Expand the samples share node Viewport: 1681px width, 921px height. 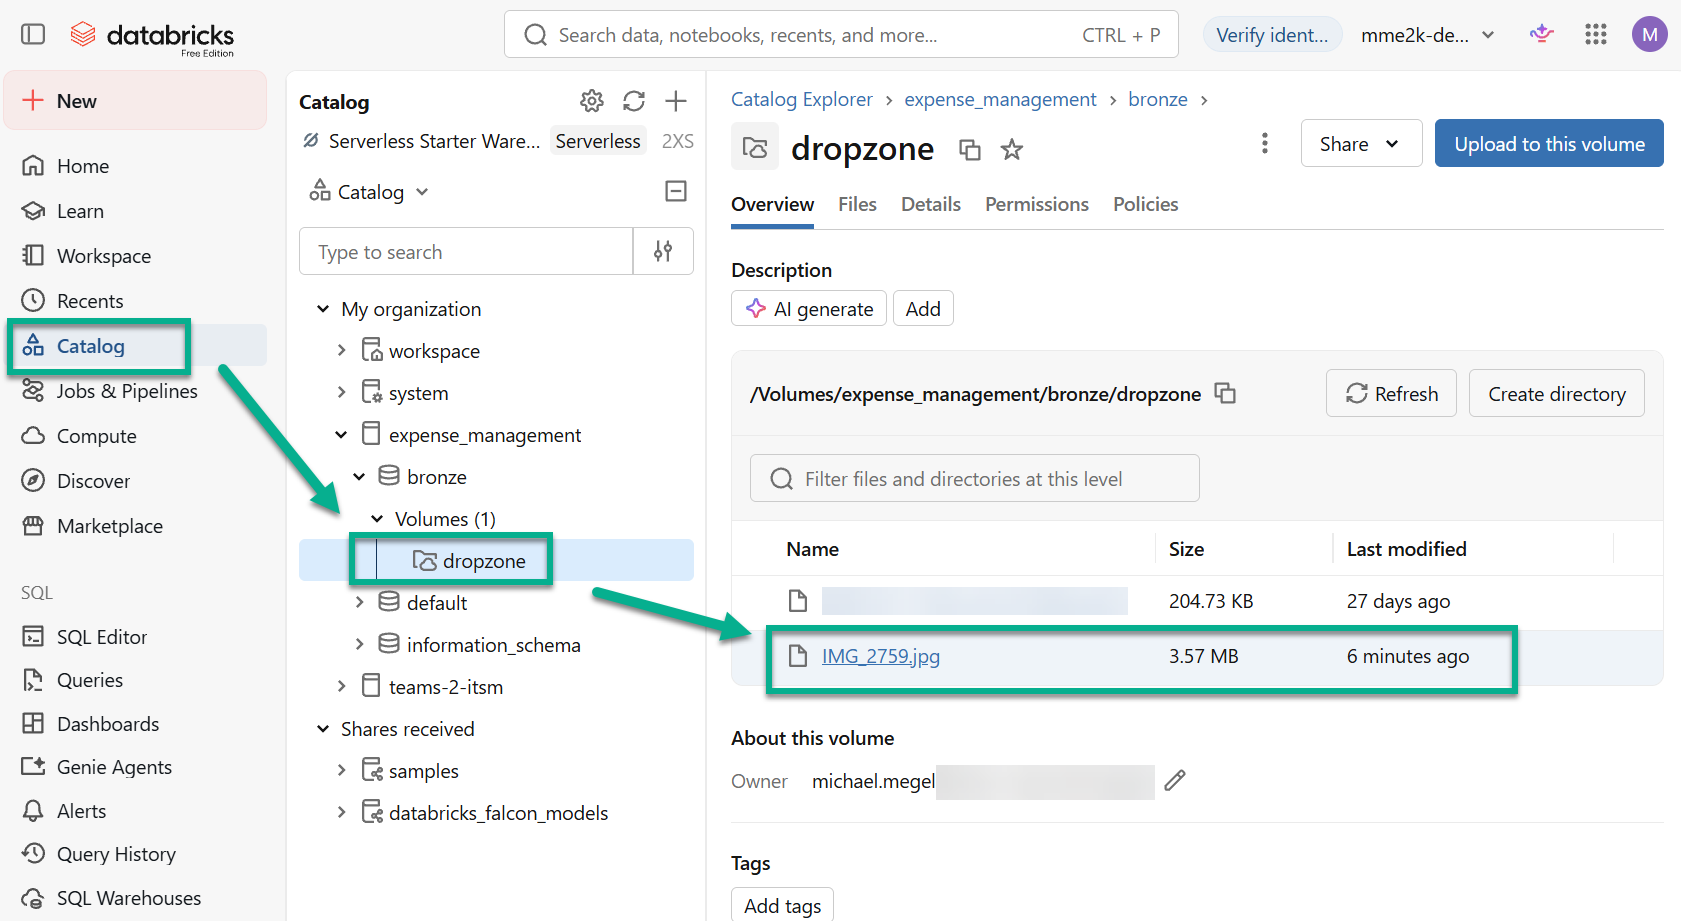(x=341, y=770)
